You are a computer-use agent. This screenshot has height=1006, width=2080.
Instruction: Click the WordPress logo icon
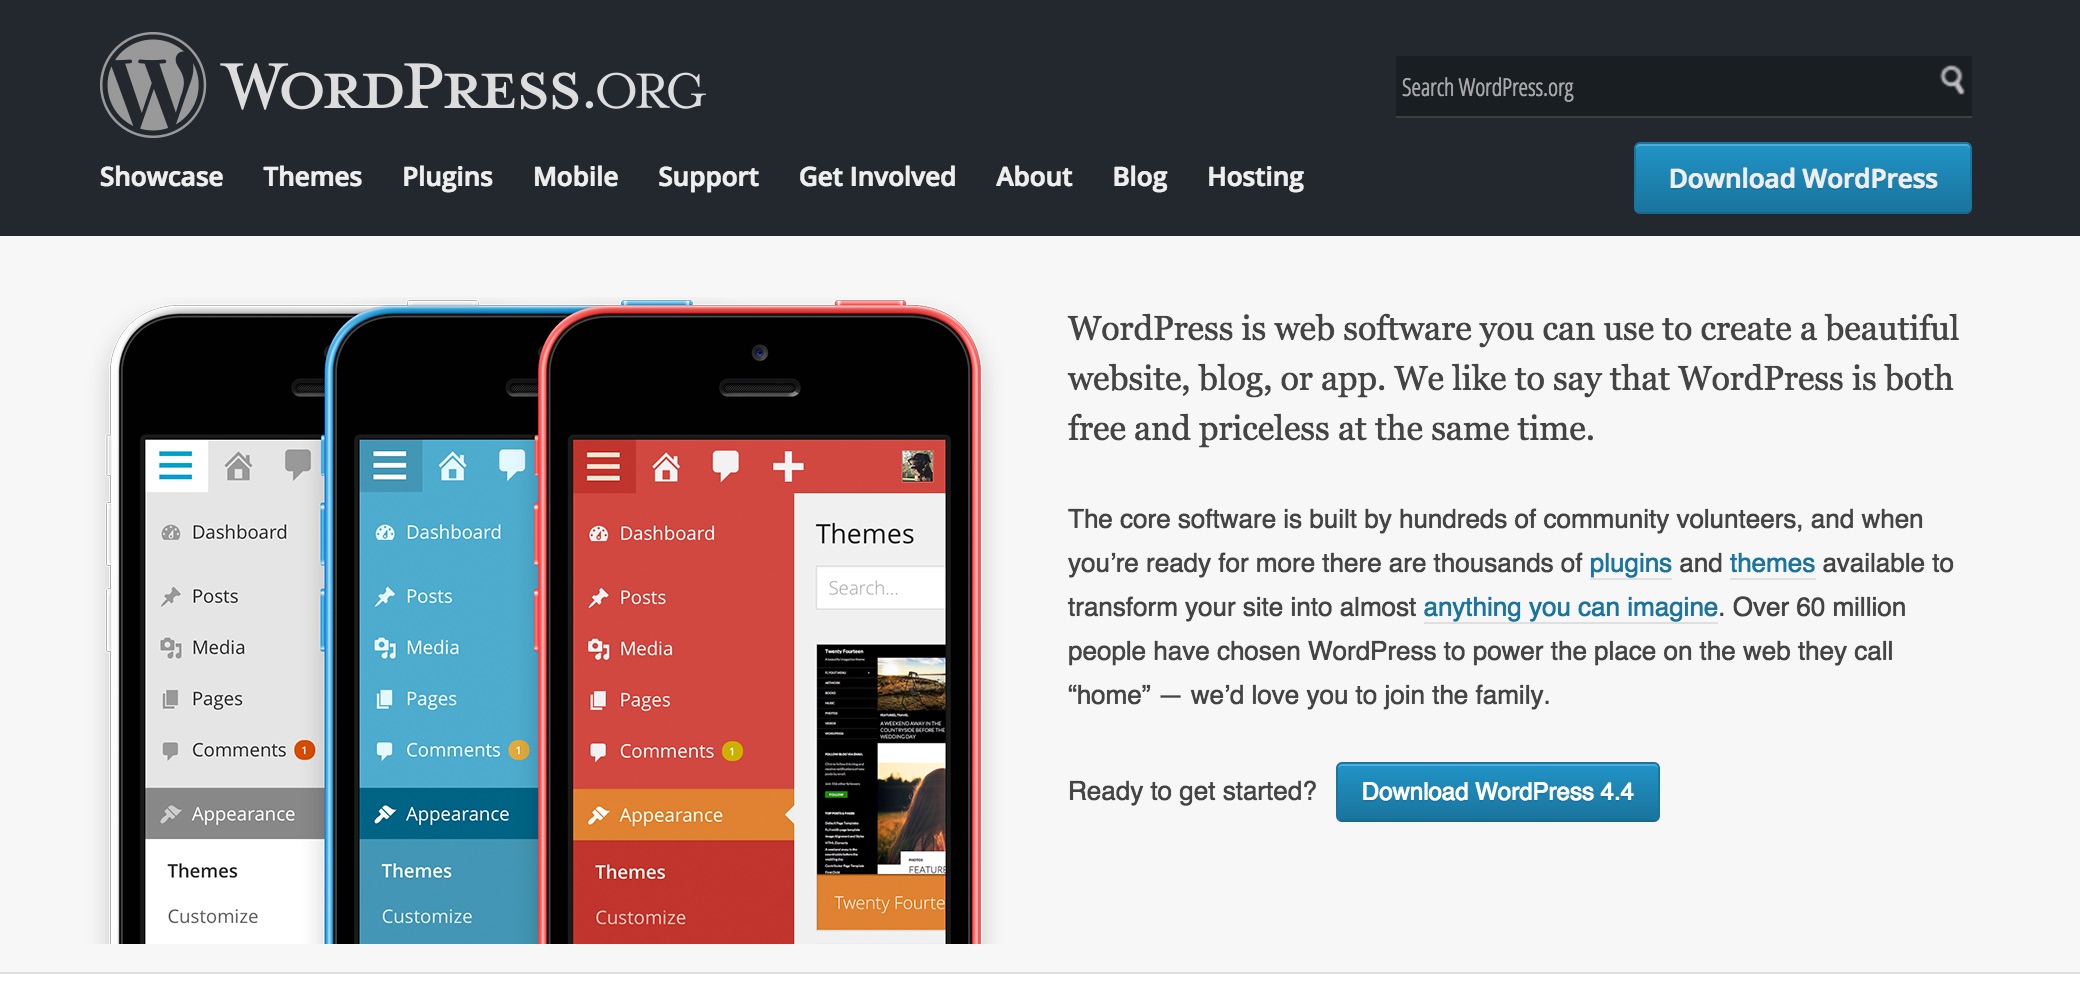(153, 85)
